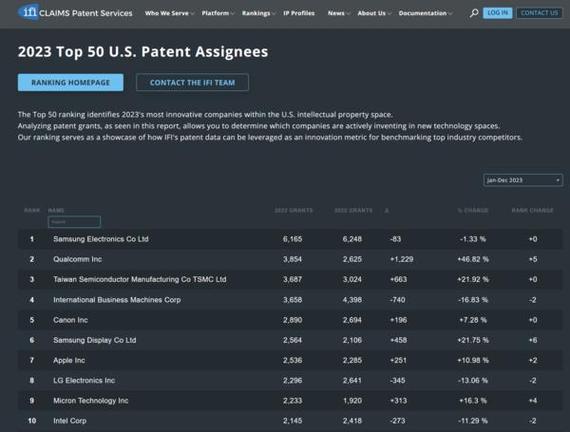Viewport: 570px width, 432px height.
Task: Open the search magnifier icon
Action: coord(474,13)
